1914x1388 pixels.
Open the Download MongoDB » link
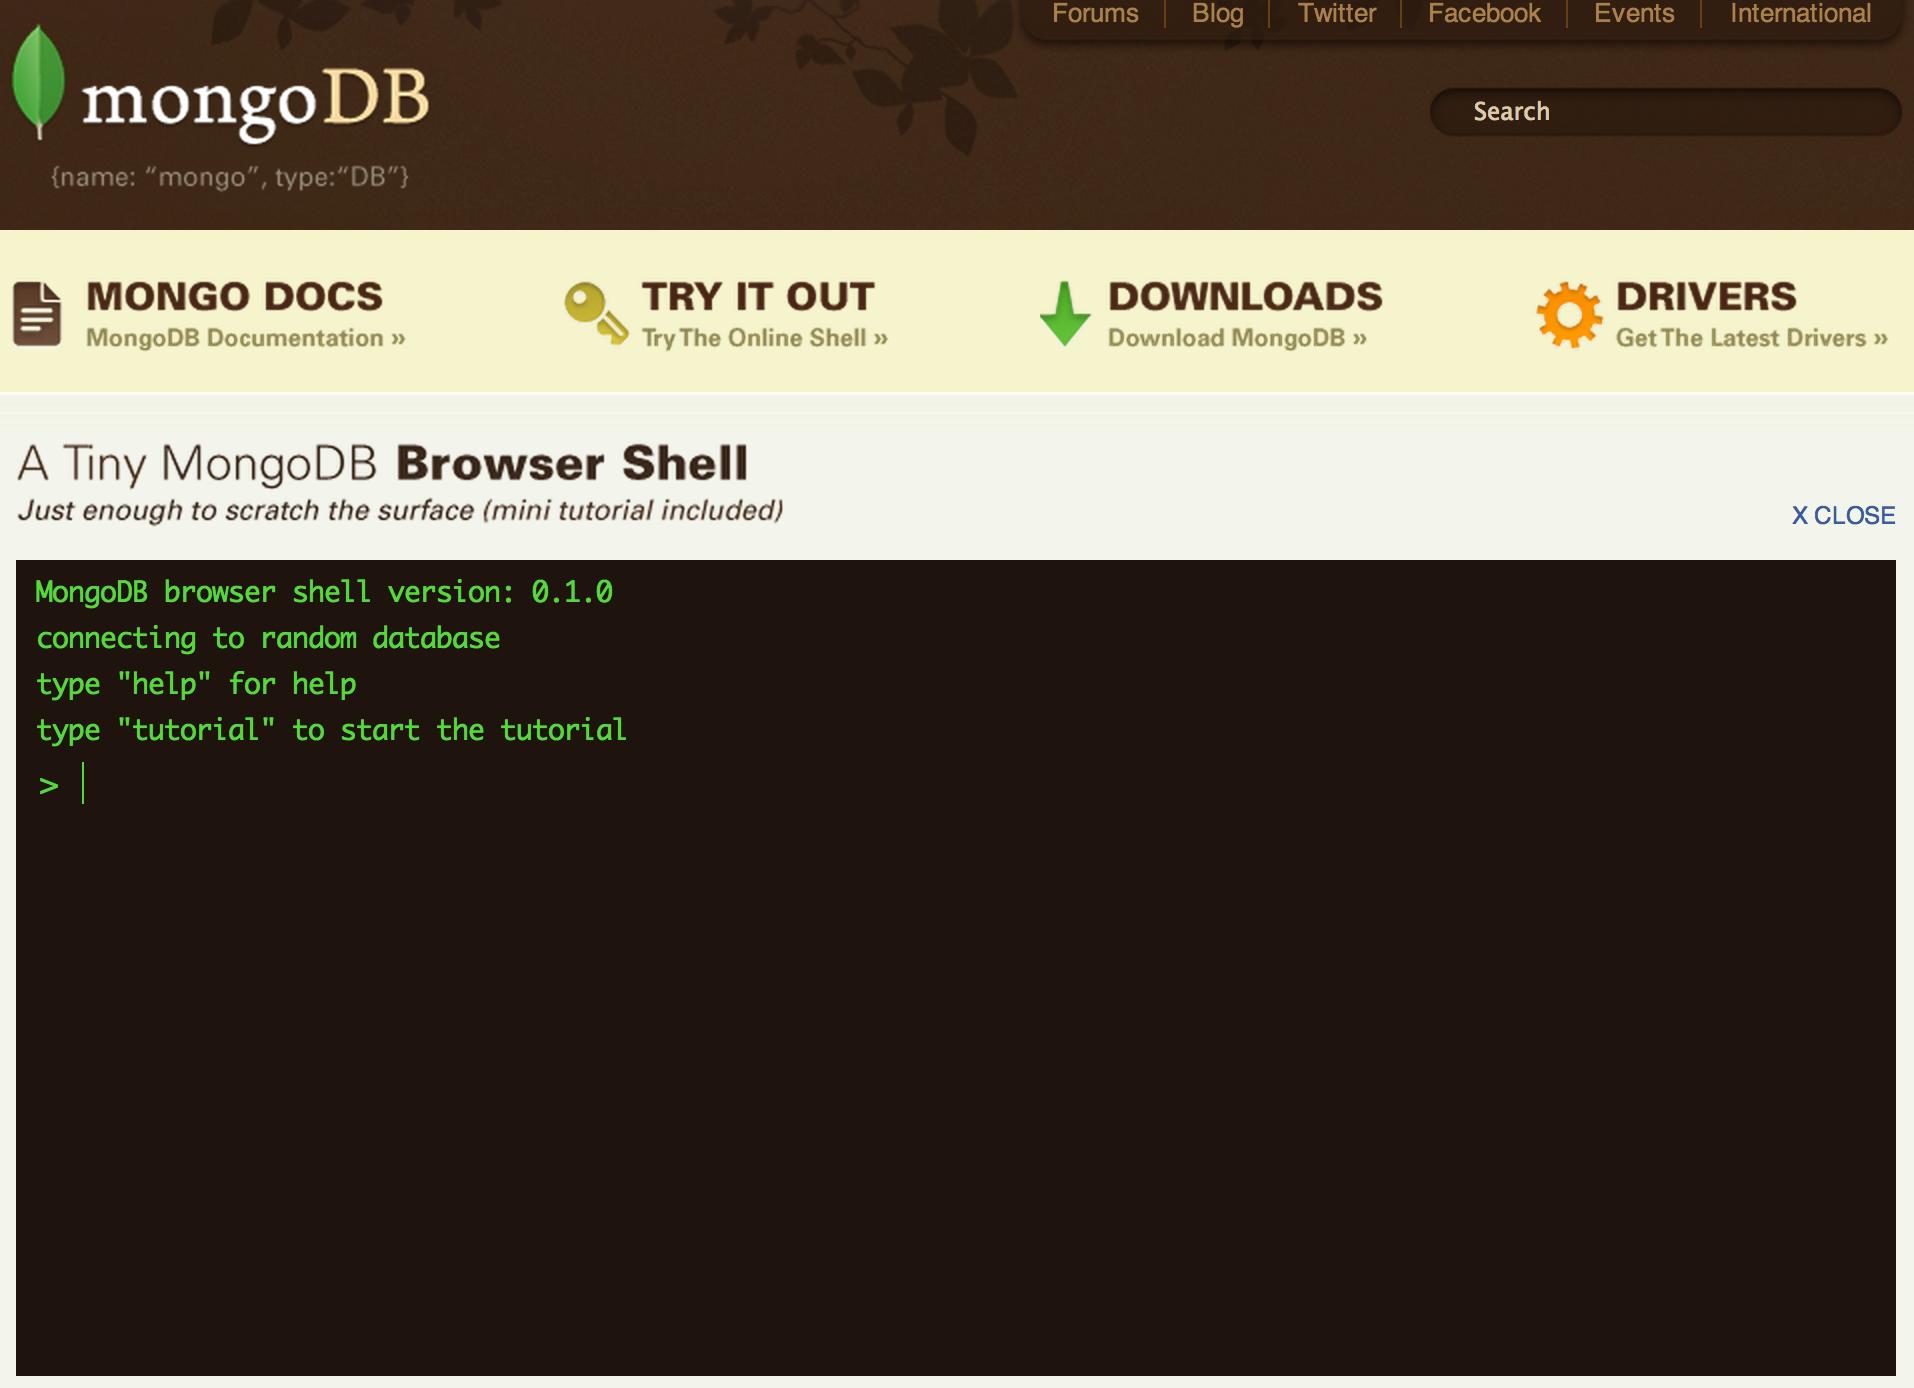pos(1237,338)
